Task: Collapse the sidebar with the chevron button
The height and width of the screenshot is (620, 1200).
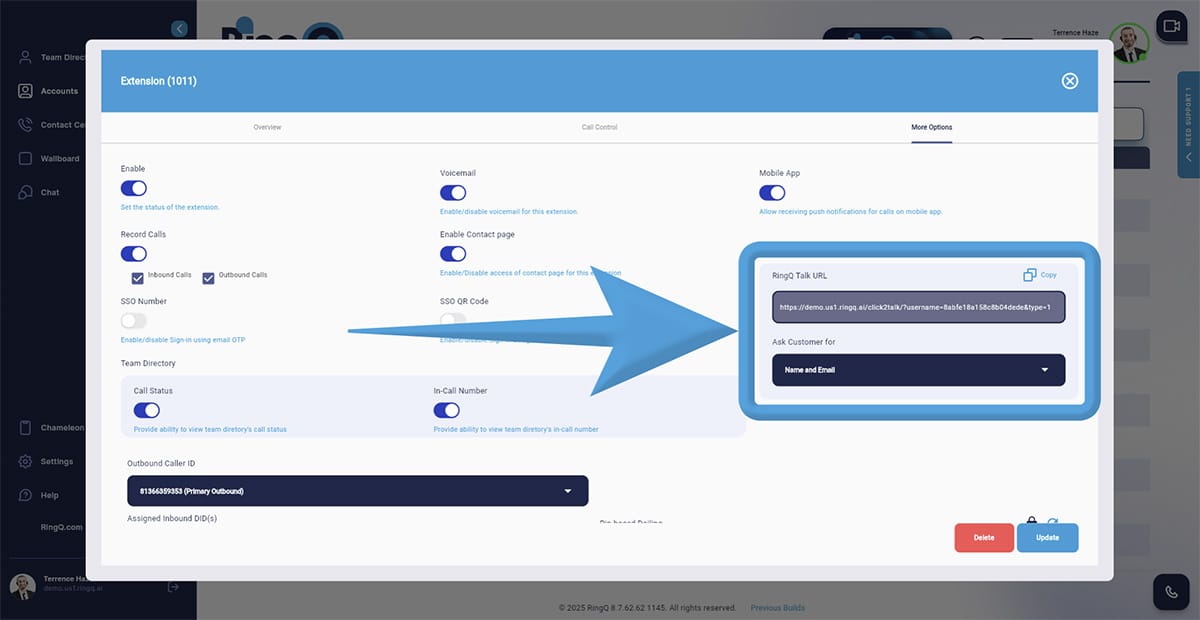Action: (179, 29)
